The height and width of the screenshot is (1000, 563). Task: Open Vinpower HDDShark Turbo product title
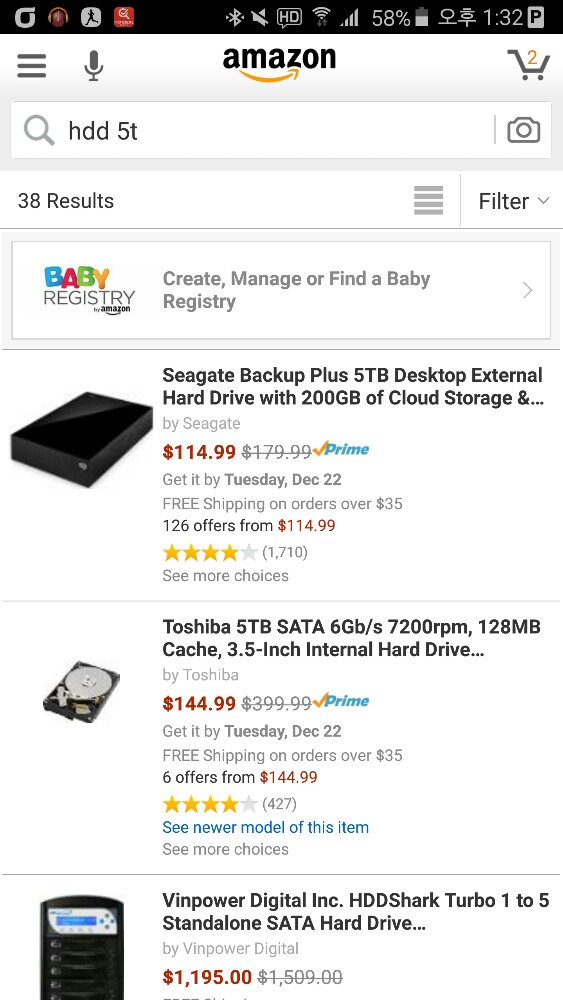356,912
